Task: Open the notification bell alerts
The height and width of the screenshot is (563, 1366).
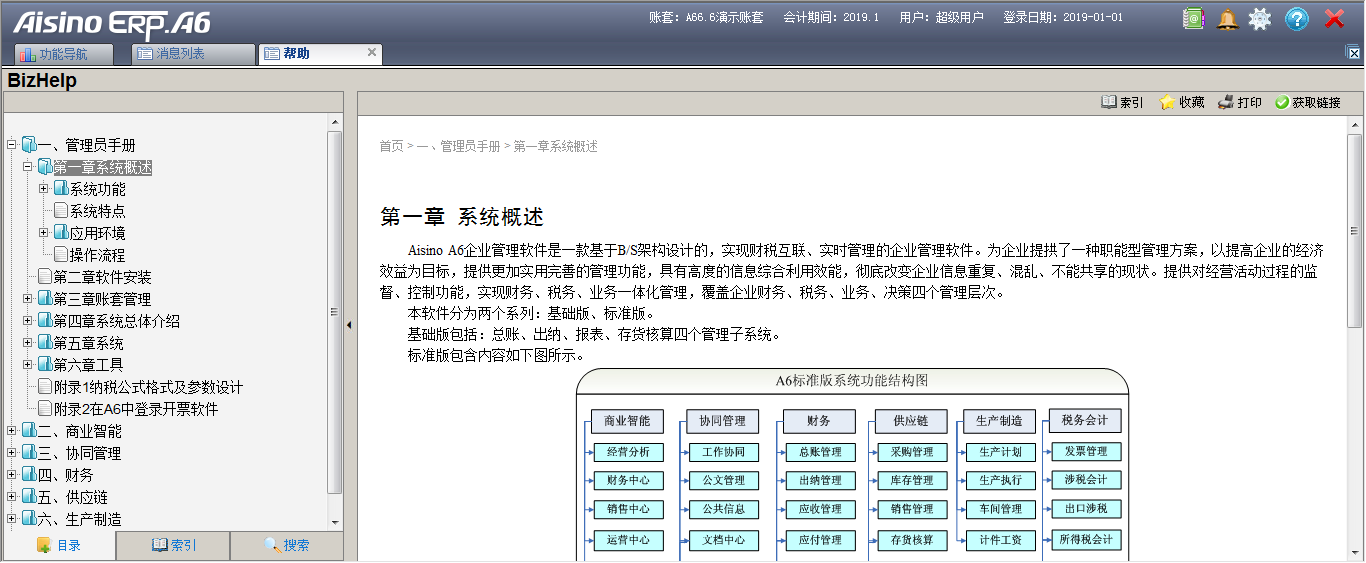Action: [x=1227, y=18]
